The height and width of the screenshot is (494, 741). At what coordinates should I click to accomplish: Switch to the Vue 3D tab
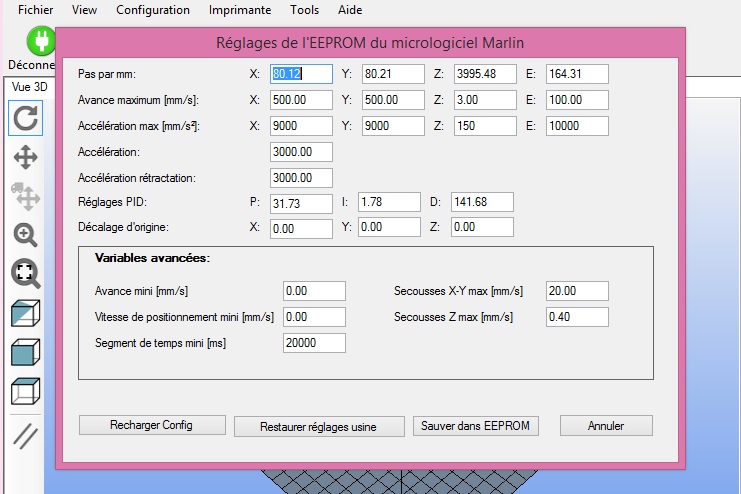(29, 87)
